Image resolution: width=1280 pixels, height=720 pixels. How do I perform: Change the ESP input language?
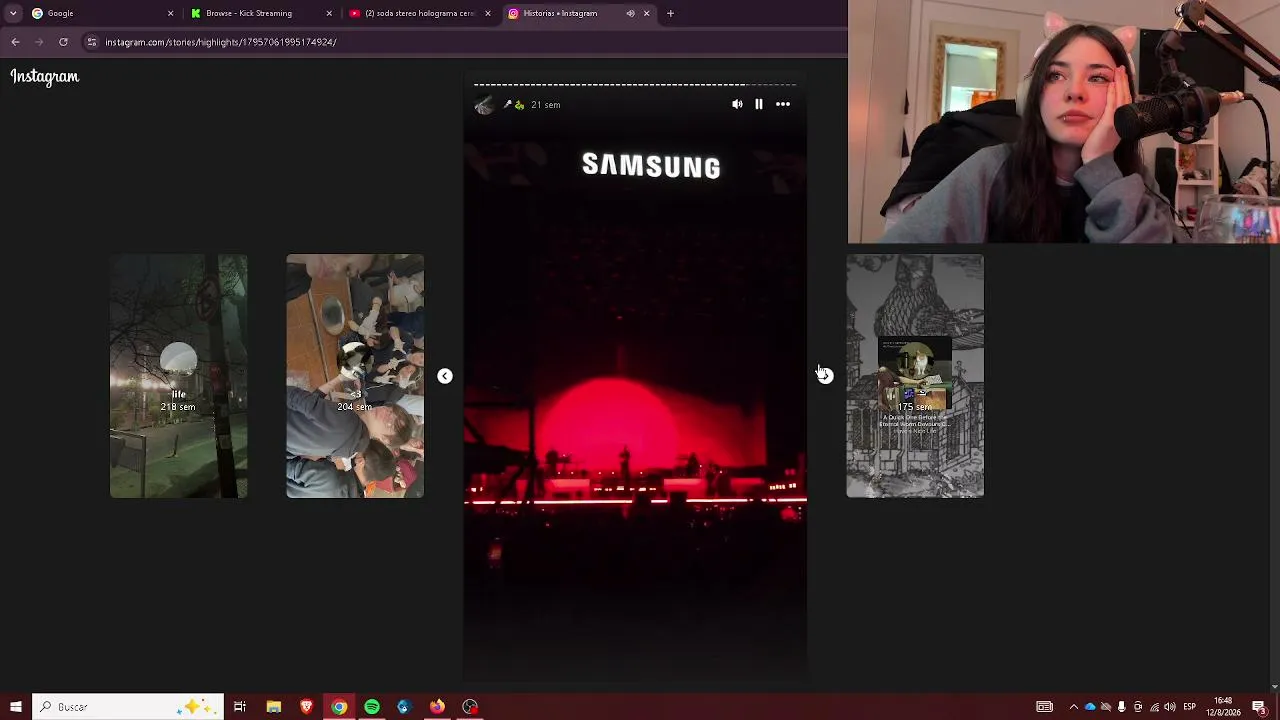click(1190, 707)
